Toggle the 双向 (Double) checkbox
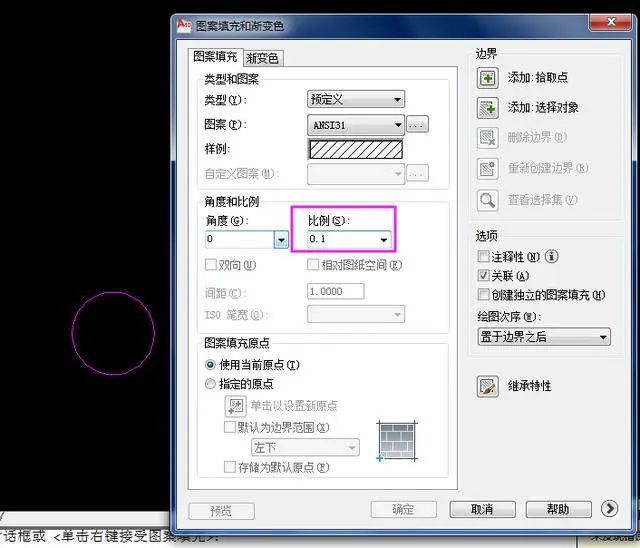640x548 pixels. pyautogui.click(x=211, y=264)
